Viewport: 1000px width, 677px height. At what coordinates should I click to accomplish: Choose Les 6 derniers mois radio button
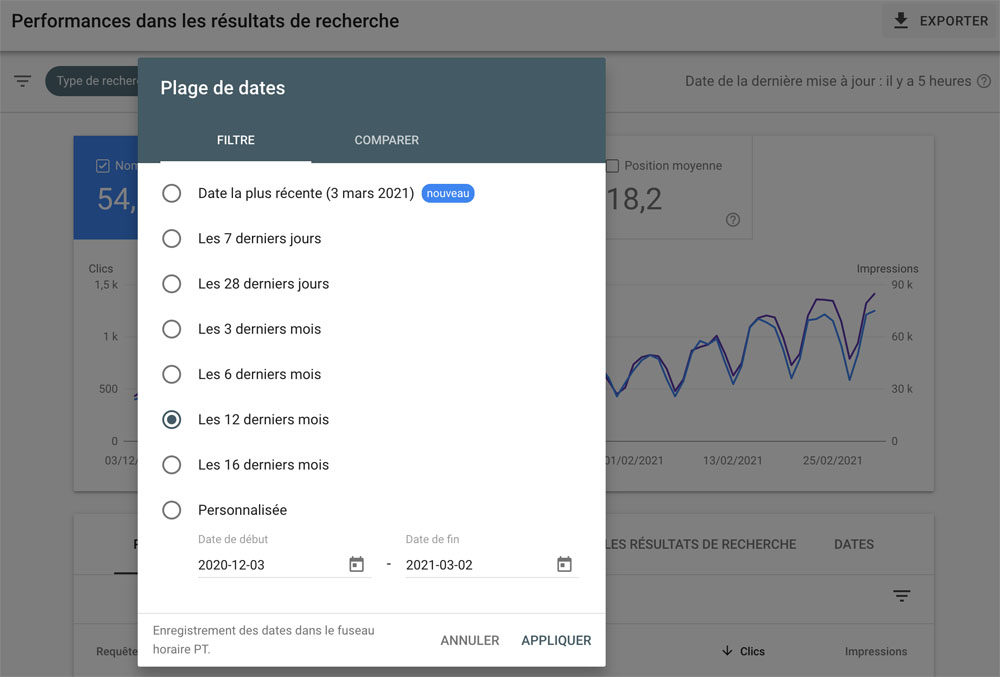172,374
